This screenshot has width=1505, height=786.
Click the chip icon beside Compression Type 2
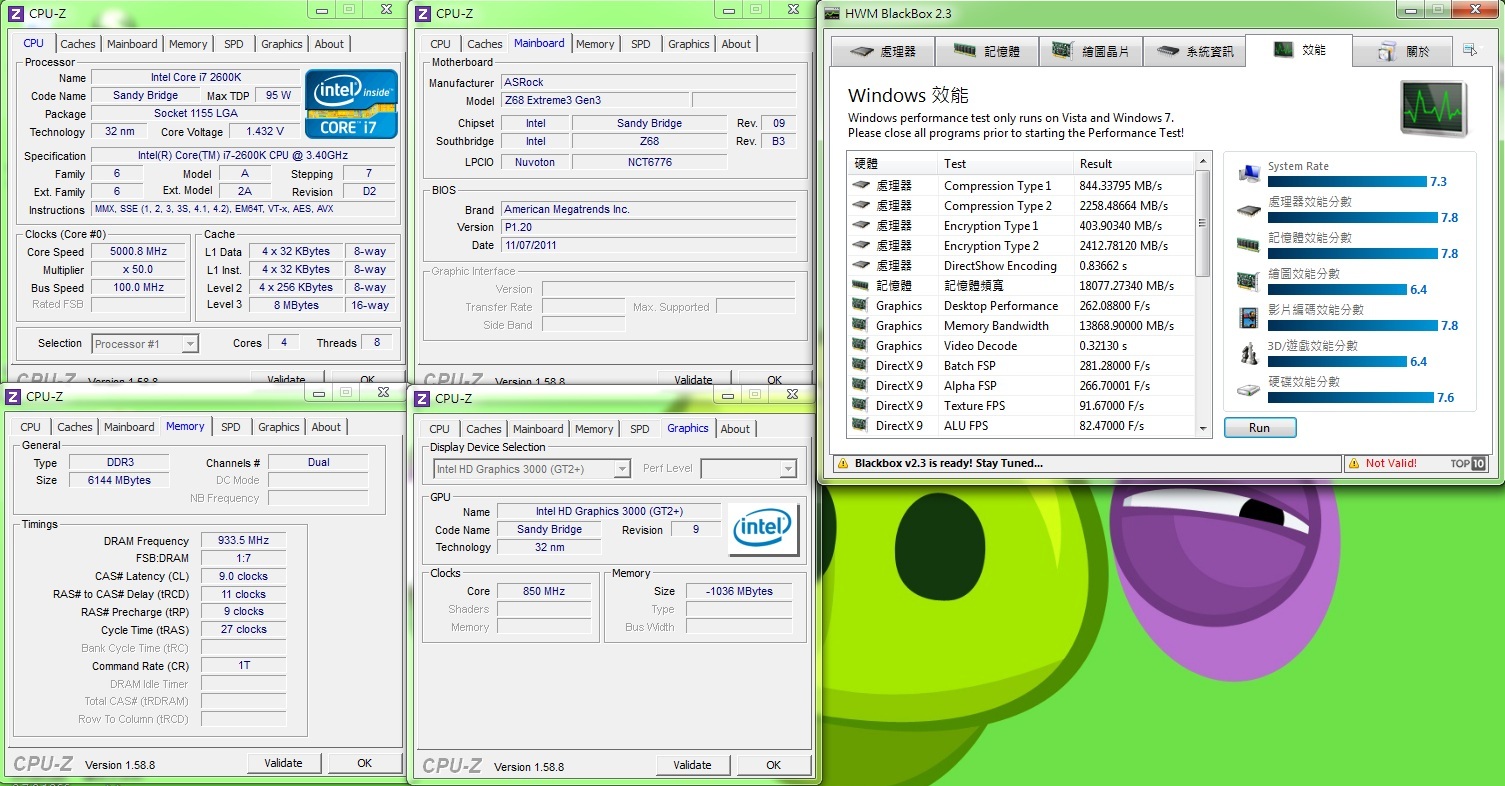(860, 205)
